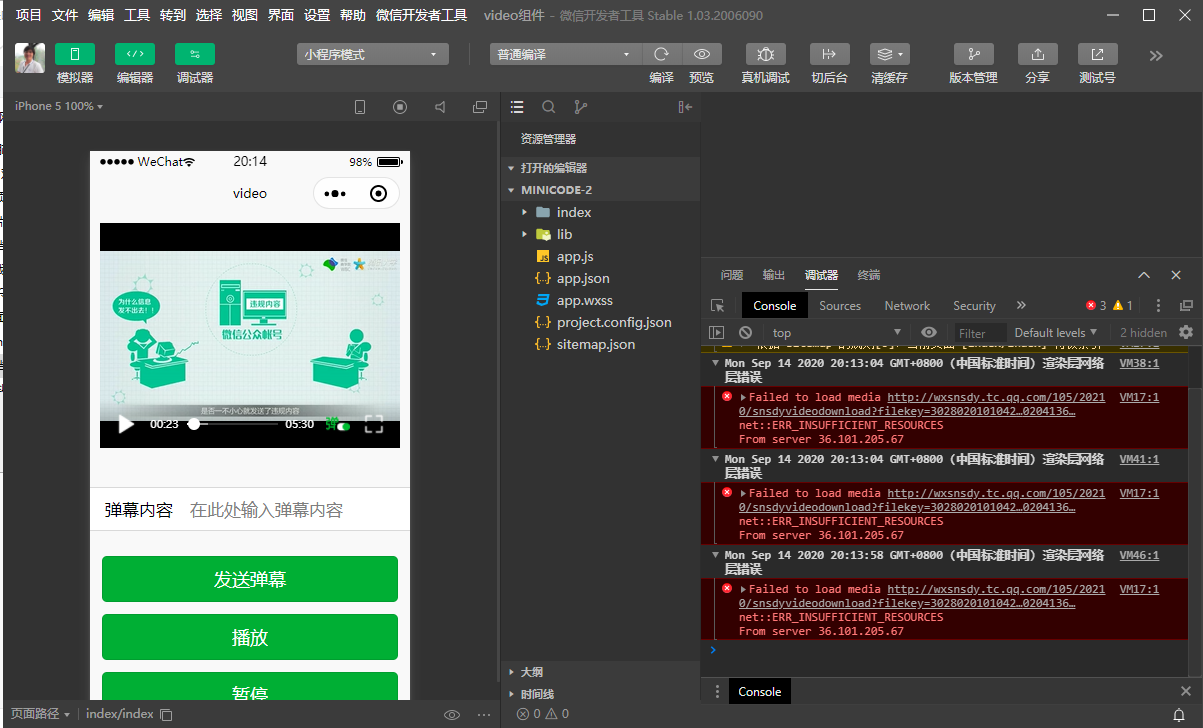Expand the toolbar overflow chevrons
1203x728 pixels.
[x=1156, y=56]
